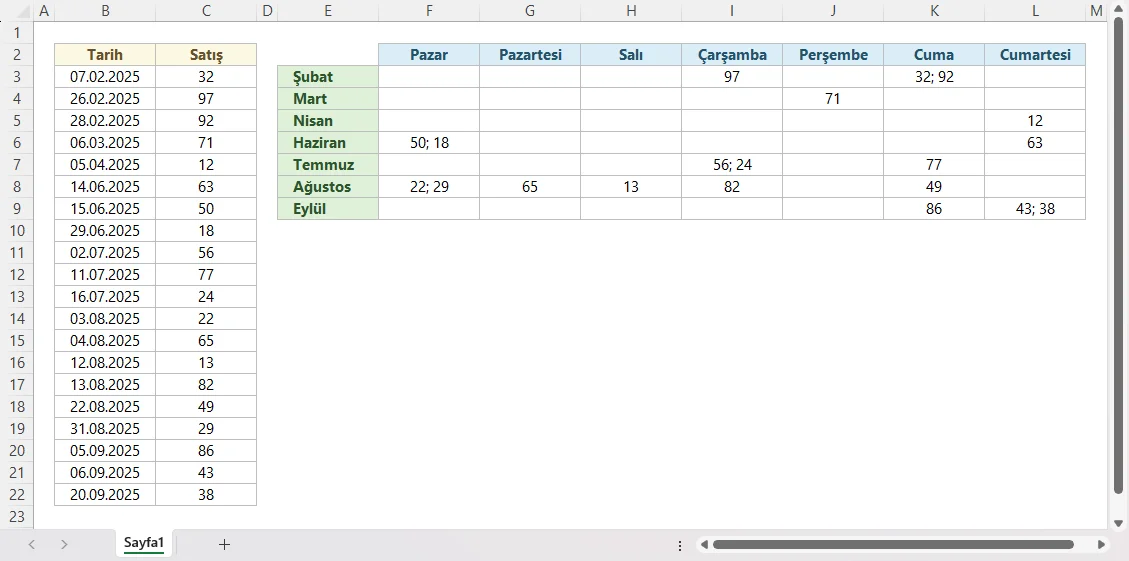The height and width of the screenshot is (561, 1129).
Task: Click the Temmuz row label
Action: [x=328, y=165]
